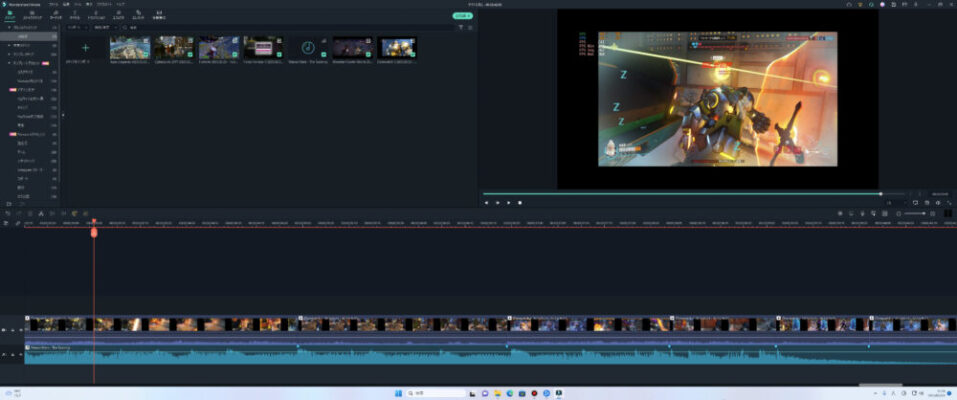This screenshot has height=400, width=957.
Task: Click the filter icon in media panel
Action: coord(461,27)
